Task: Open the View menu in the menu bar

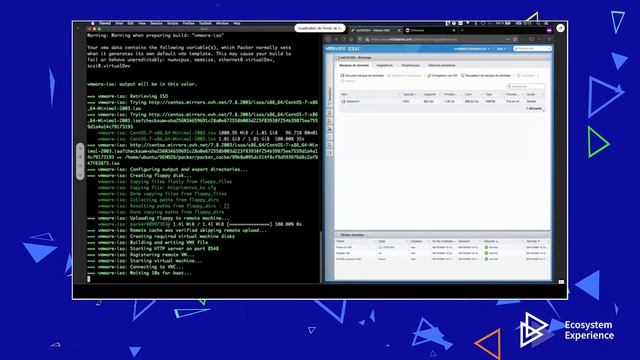Action: [142, 23]
